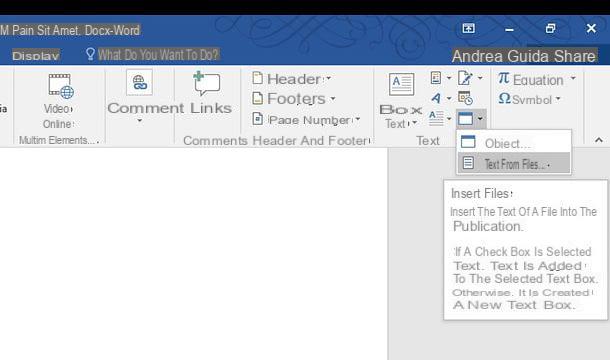The image size is (610, 360).
Task: Minimize the Word window
Action: coord(509,29)
